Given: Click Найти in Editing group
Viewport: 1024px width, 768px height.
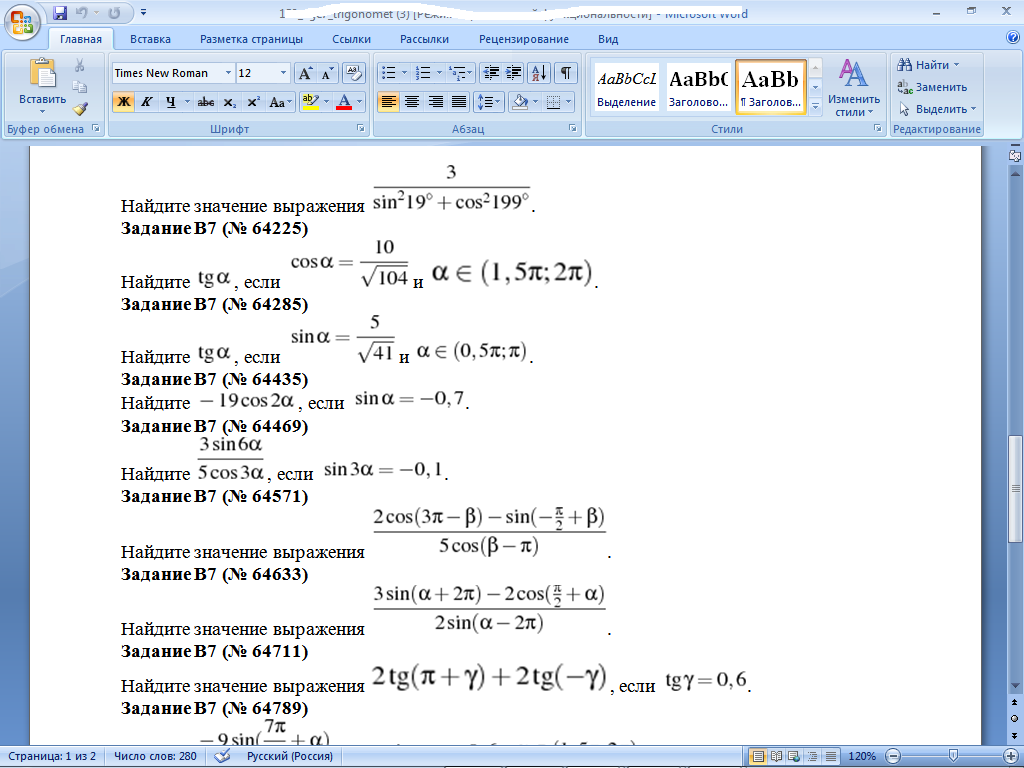Looking at the screenshot, I should tap(928, 65).
